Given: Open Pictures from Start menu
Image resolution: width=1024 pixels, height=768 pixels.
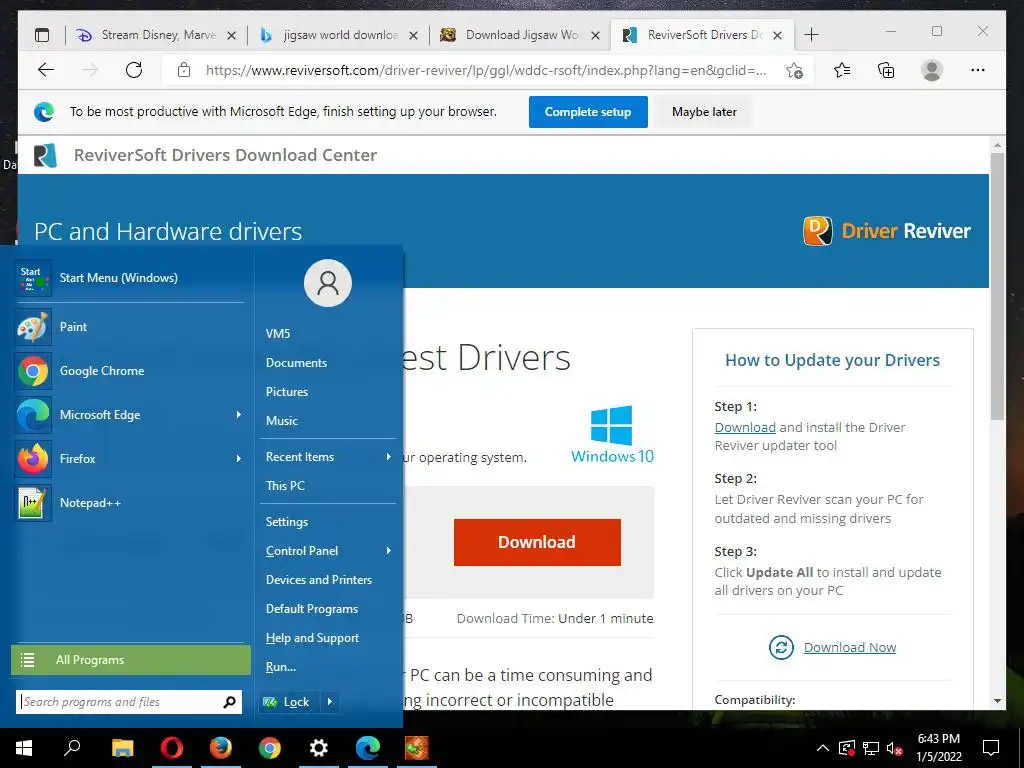Looking at the screenshot, I should (287, 392).
